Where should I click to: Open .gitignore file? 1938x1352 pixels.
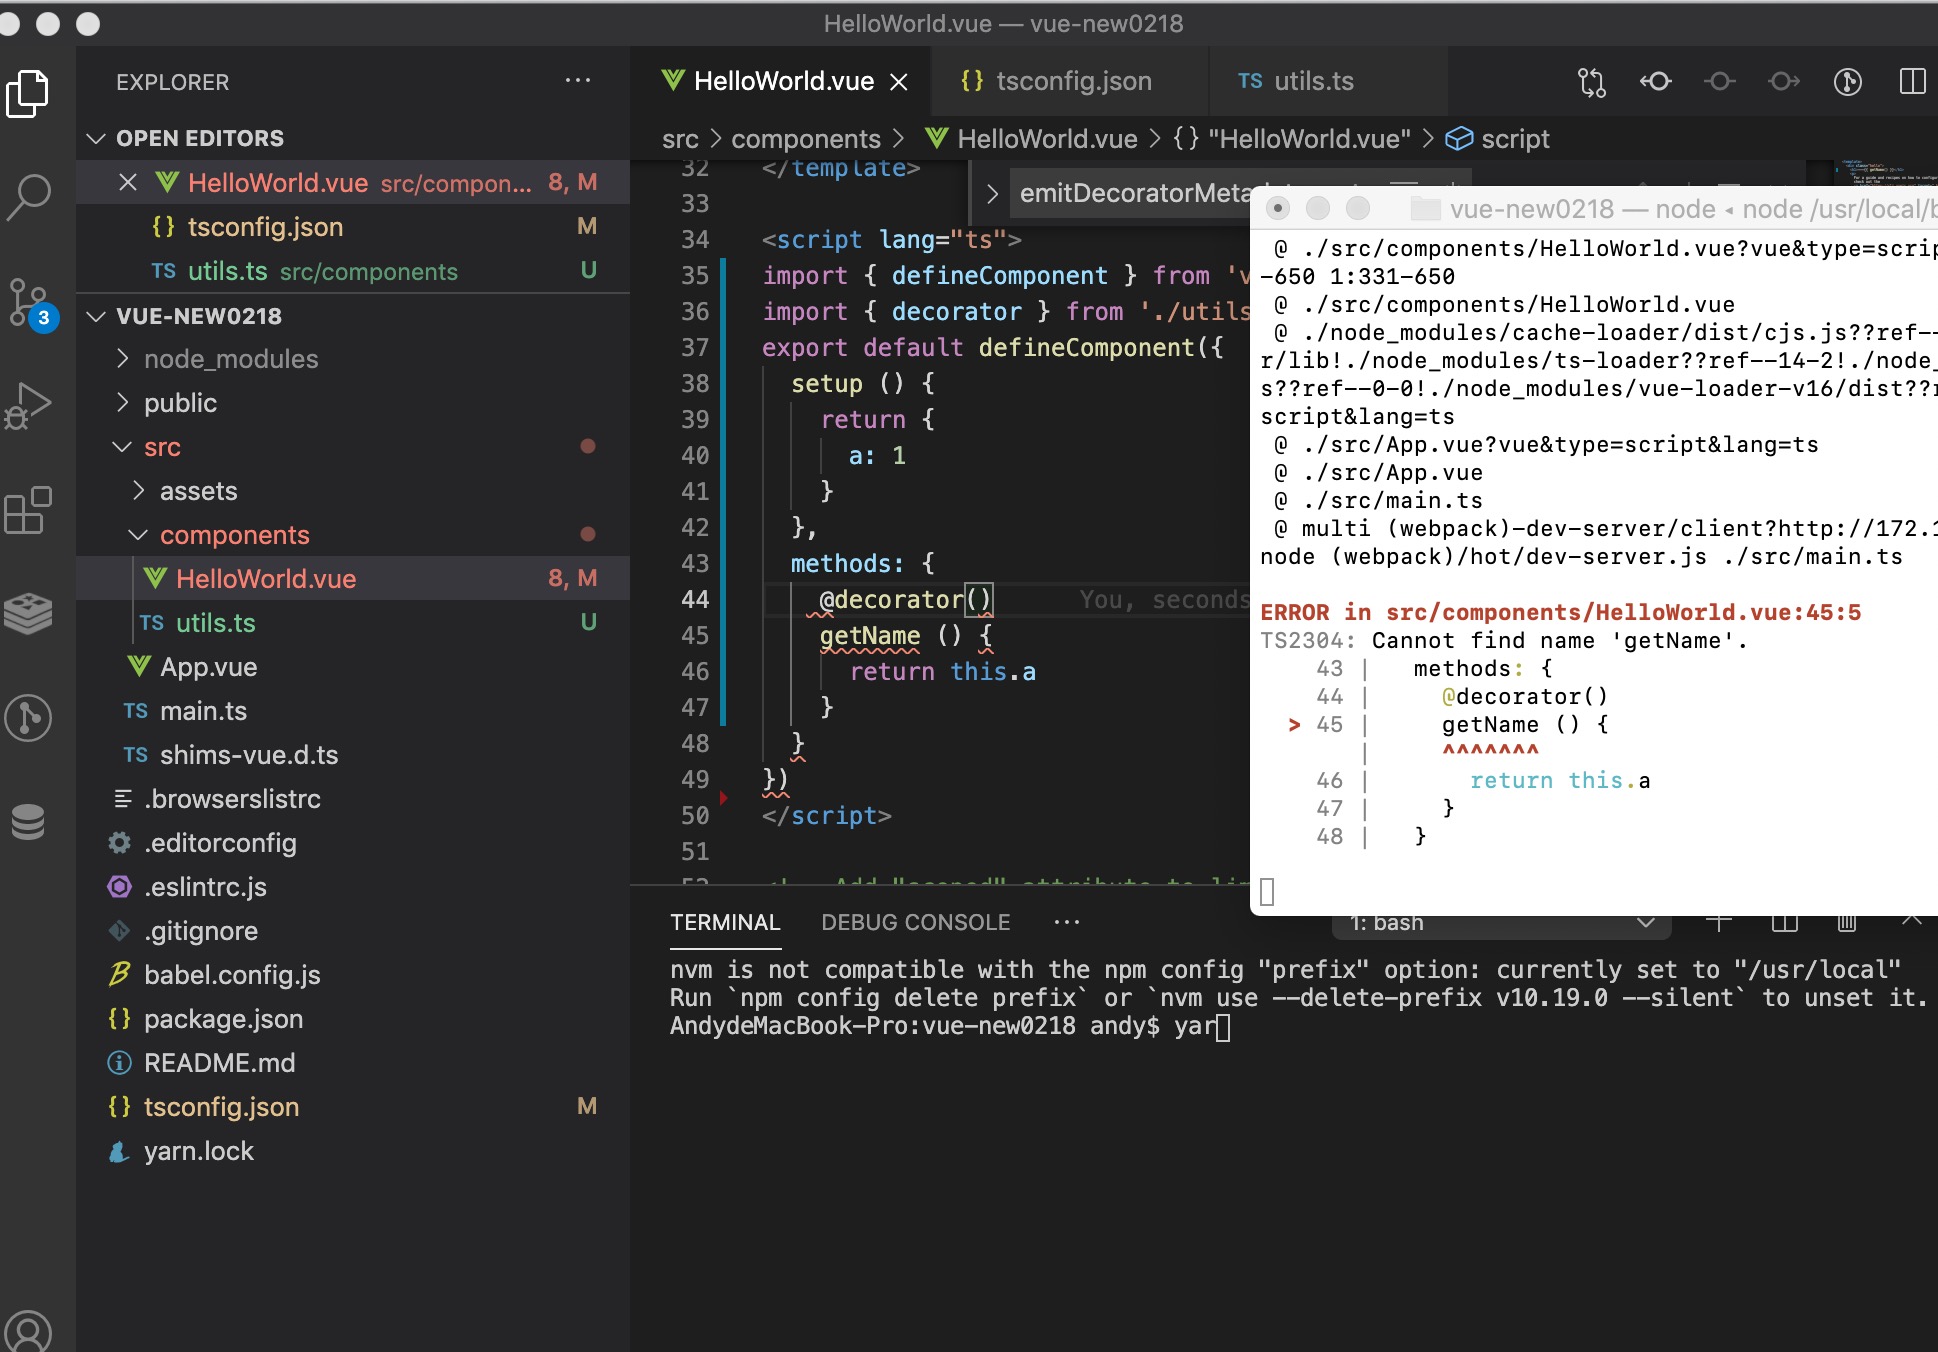(353, 931)
